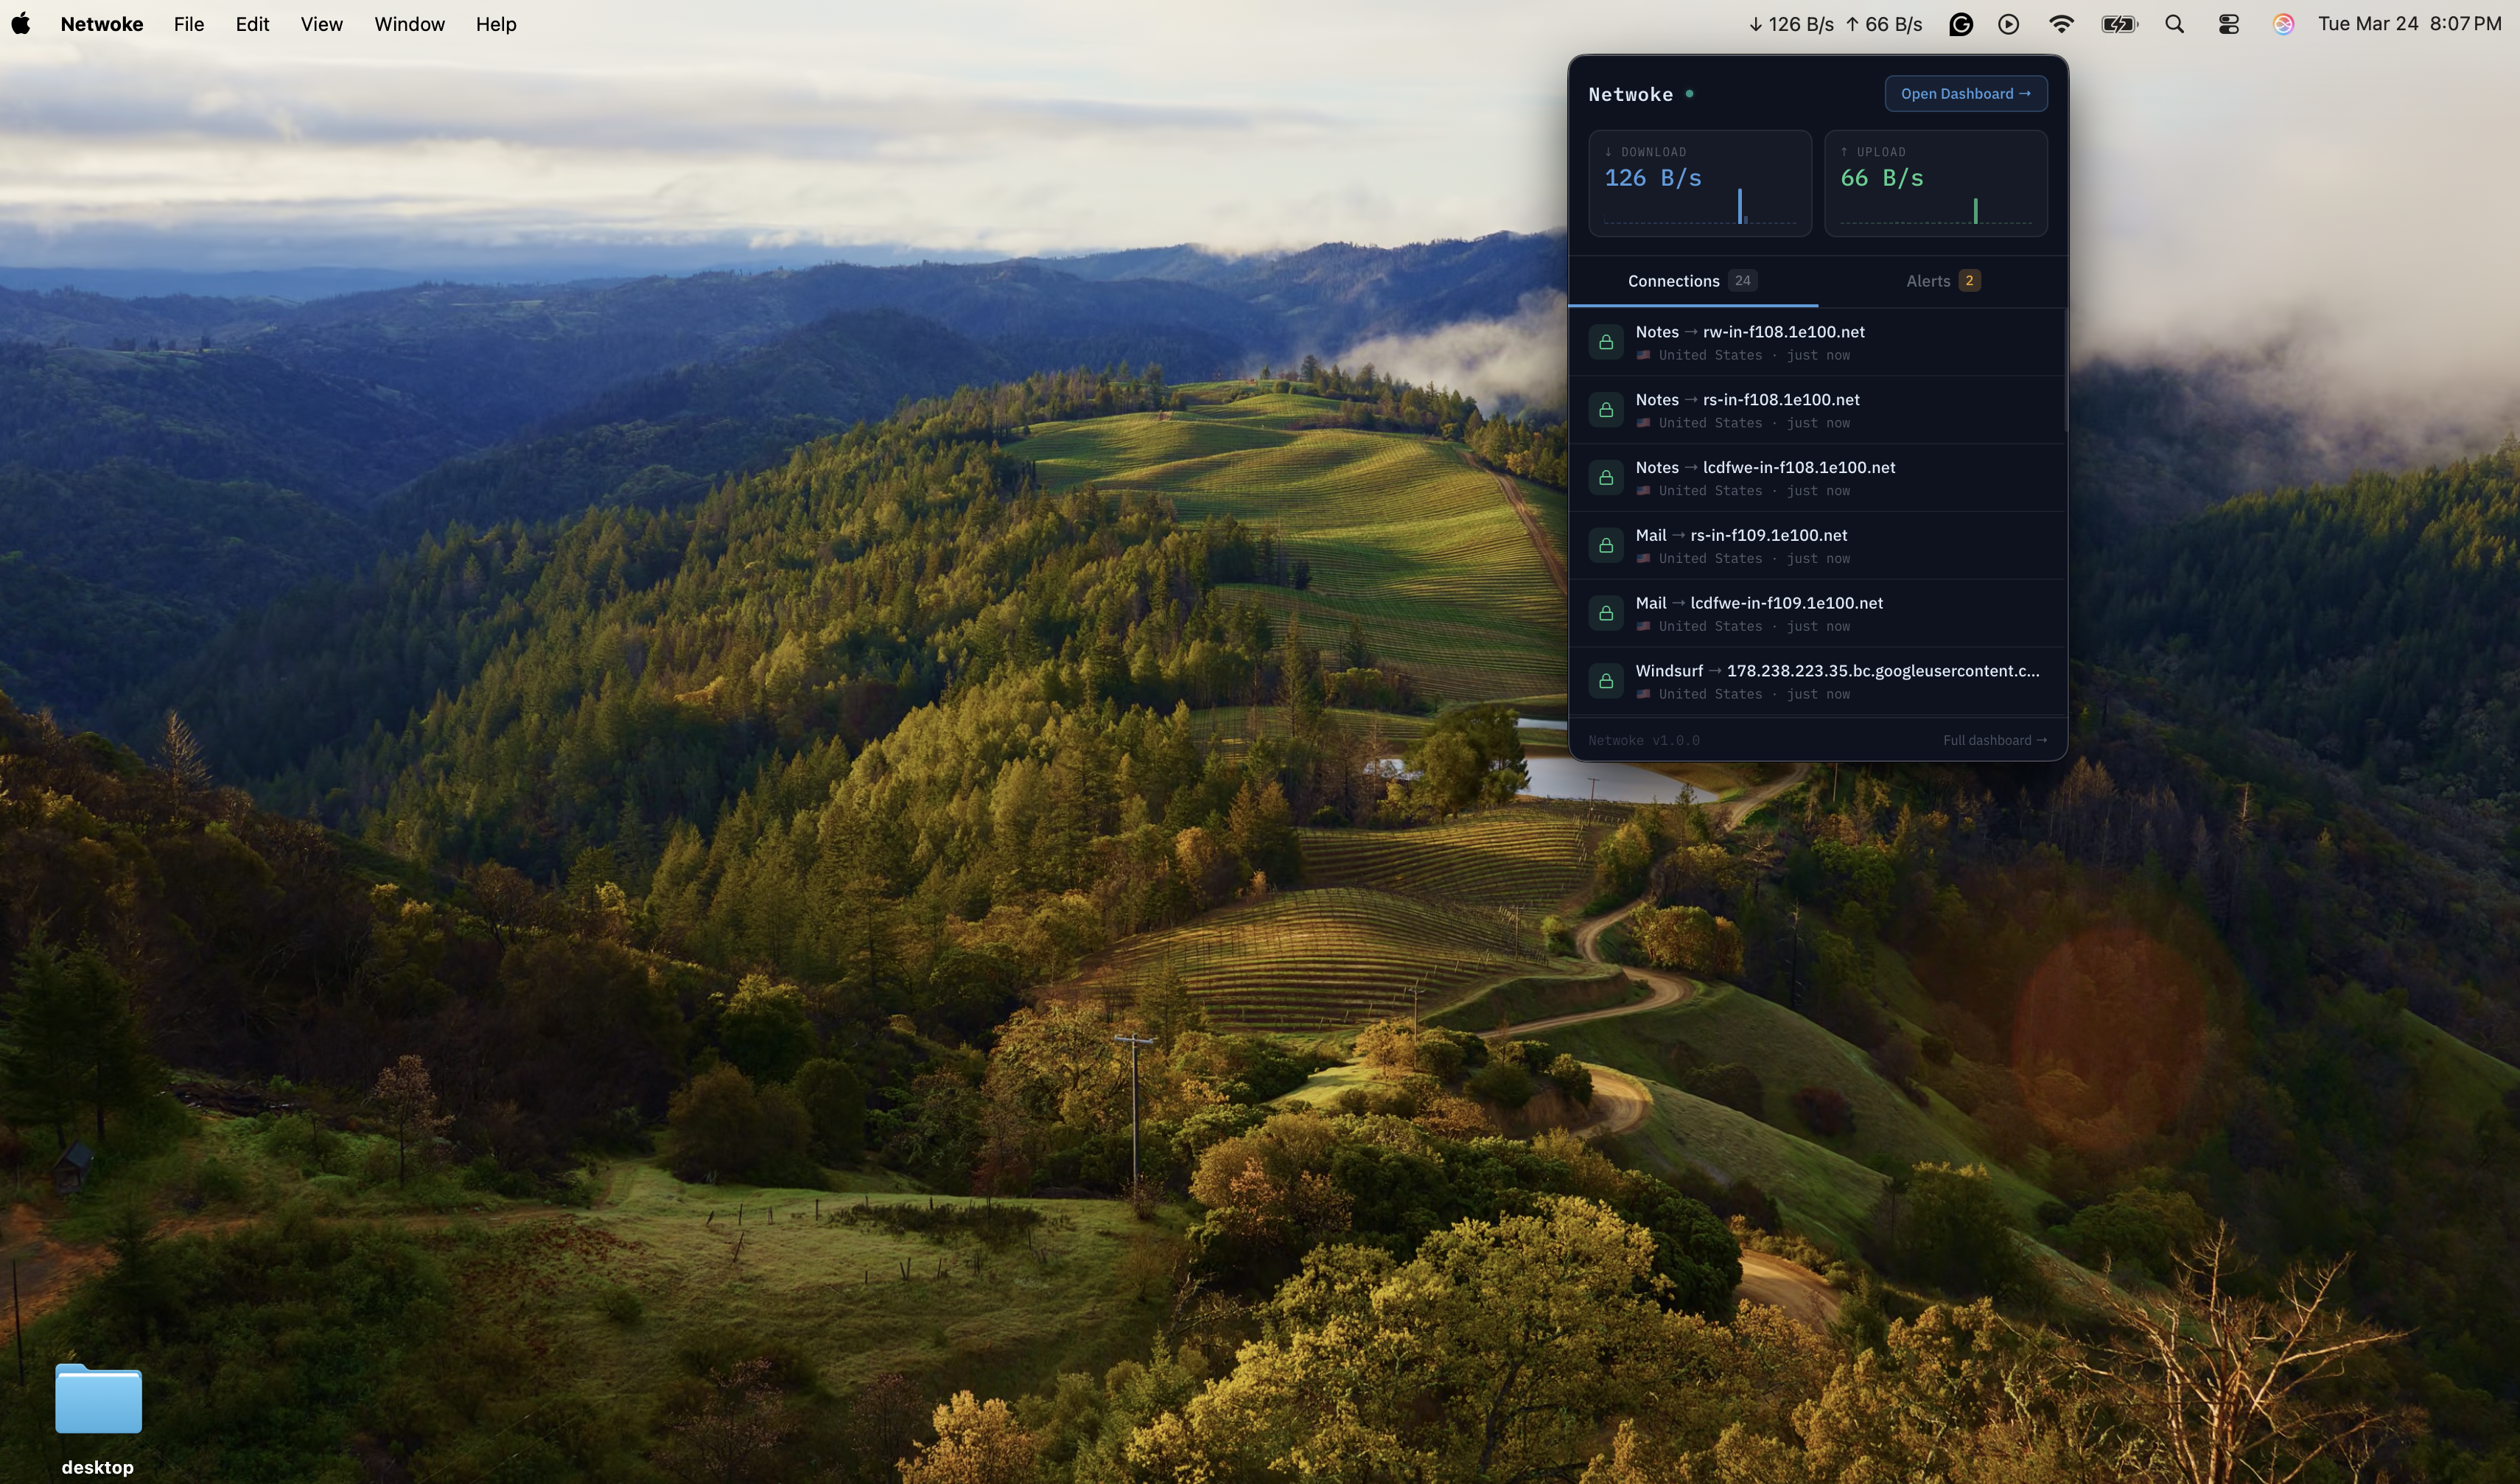Click lock icon for Notes rw-in-f108 connection
2520x1484 pixels.
pos(1605,342)
